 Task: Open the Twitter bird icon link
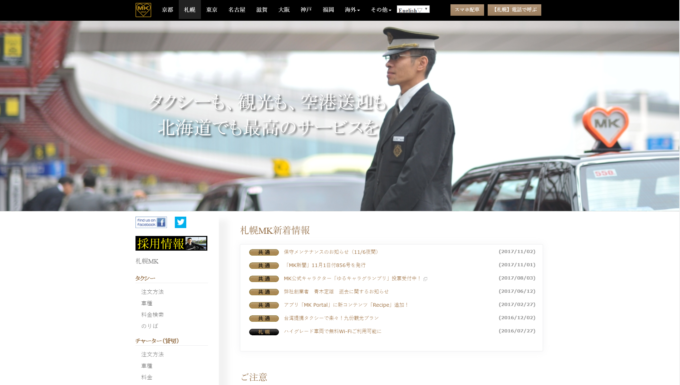tap(180, 222)
